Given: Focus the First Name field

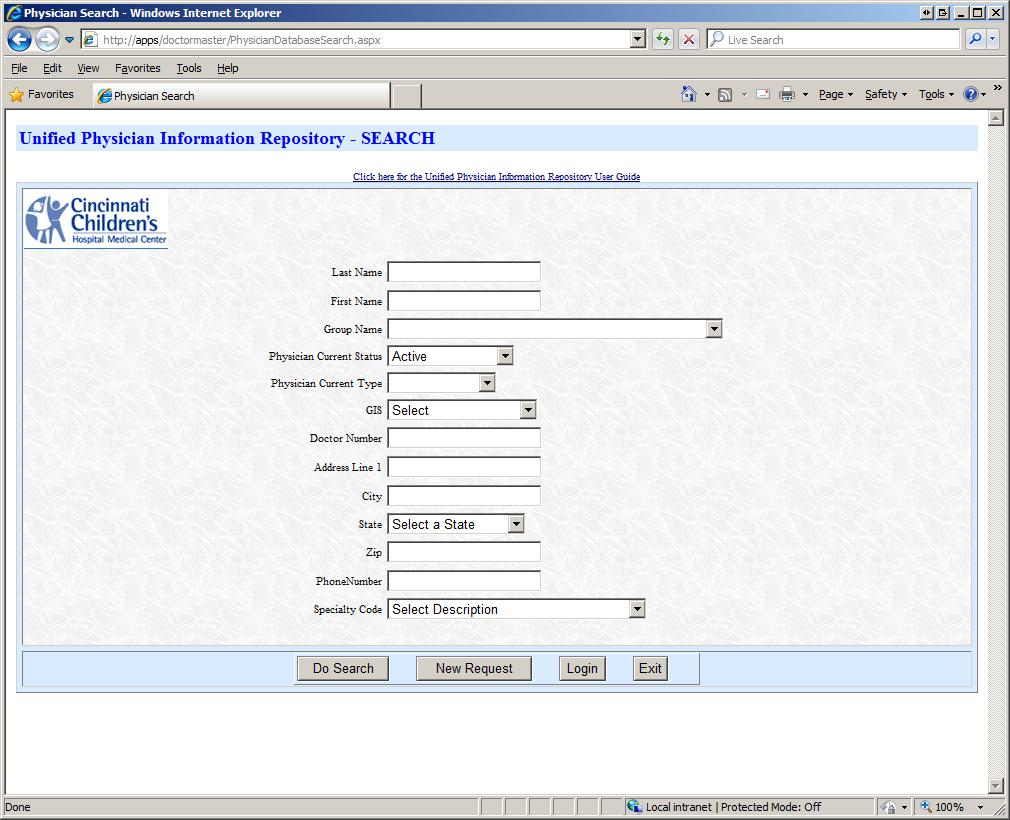Looking at the screenshot, I should [x=464, y=301].
